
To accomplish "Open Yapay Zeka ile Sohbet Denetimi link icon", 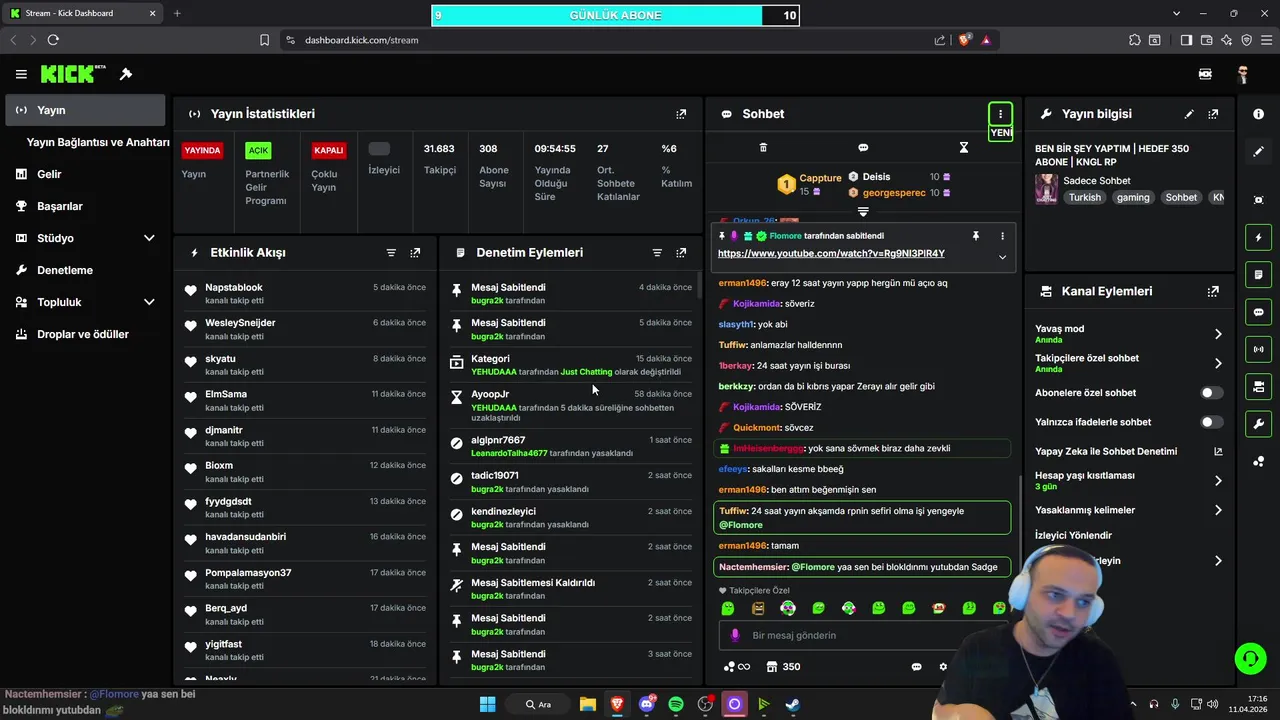I will tap(1218, 452).
